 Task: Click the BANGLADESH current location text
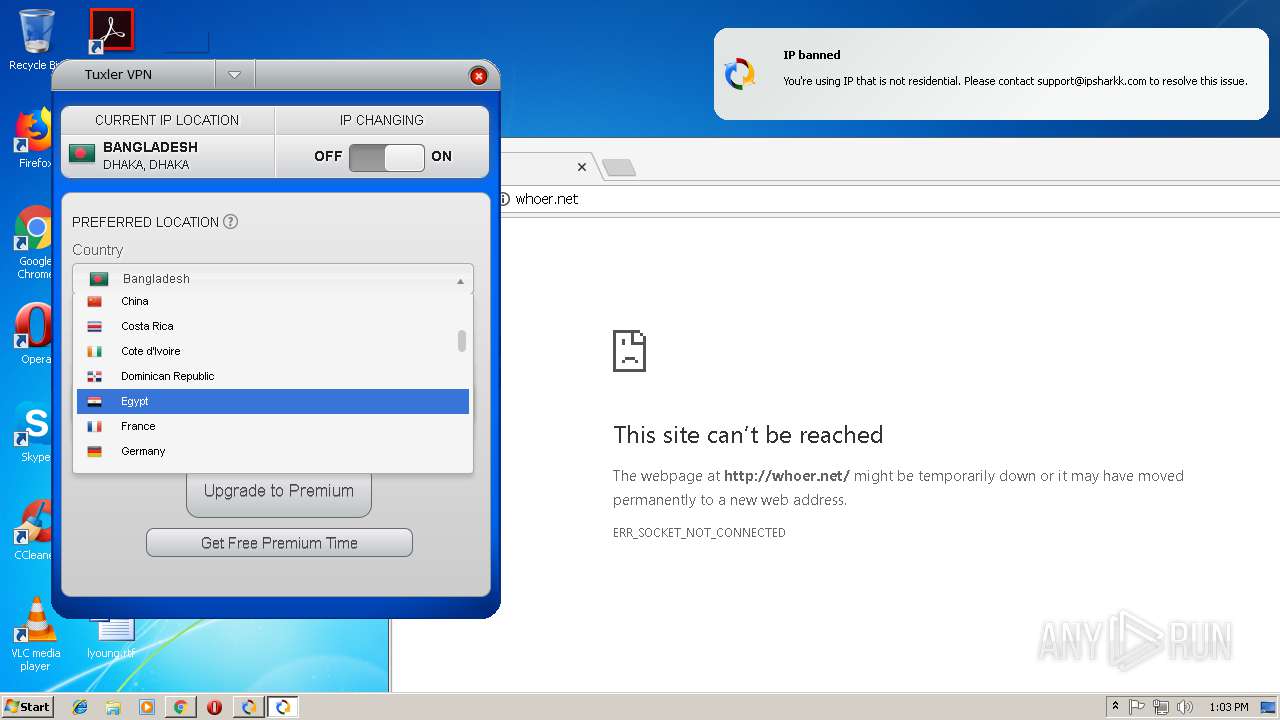coord(150,147)
